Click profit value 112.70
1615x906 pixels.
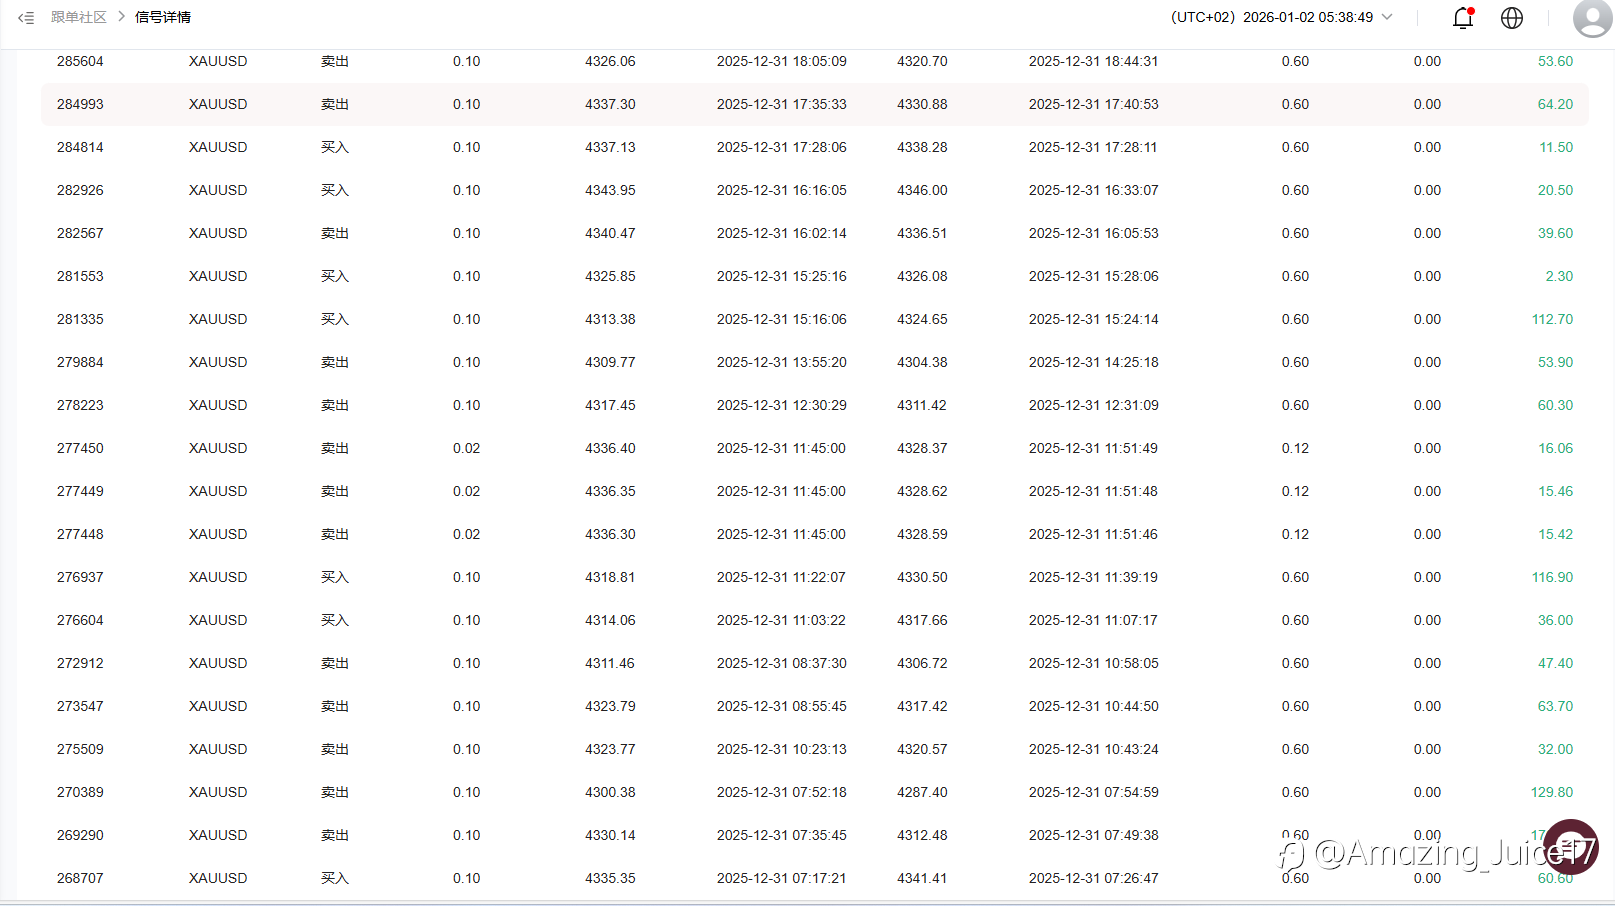click(1552, 319)
